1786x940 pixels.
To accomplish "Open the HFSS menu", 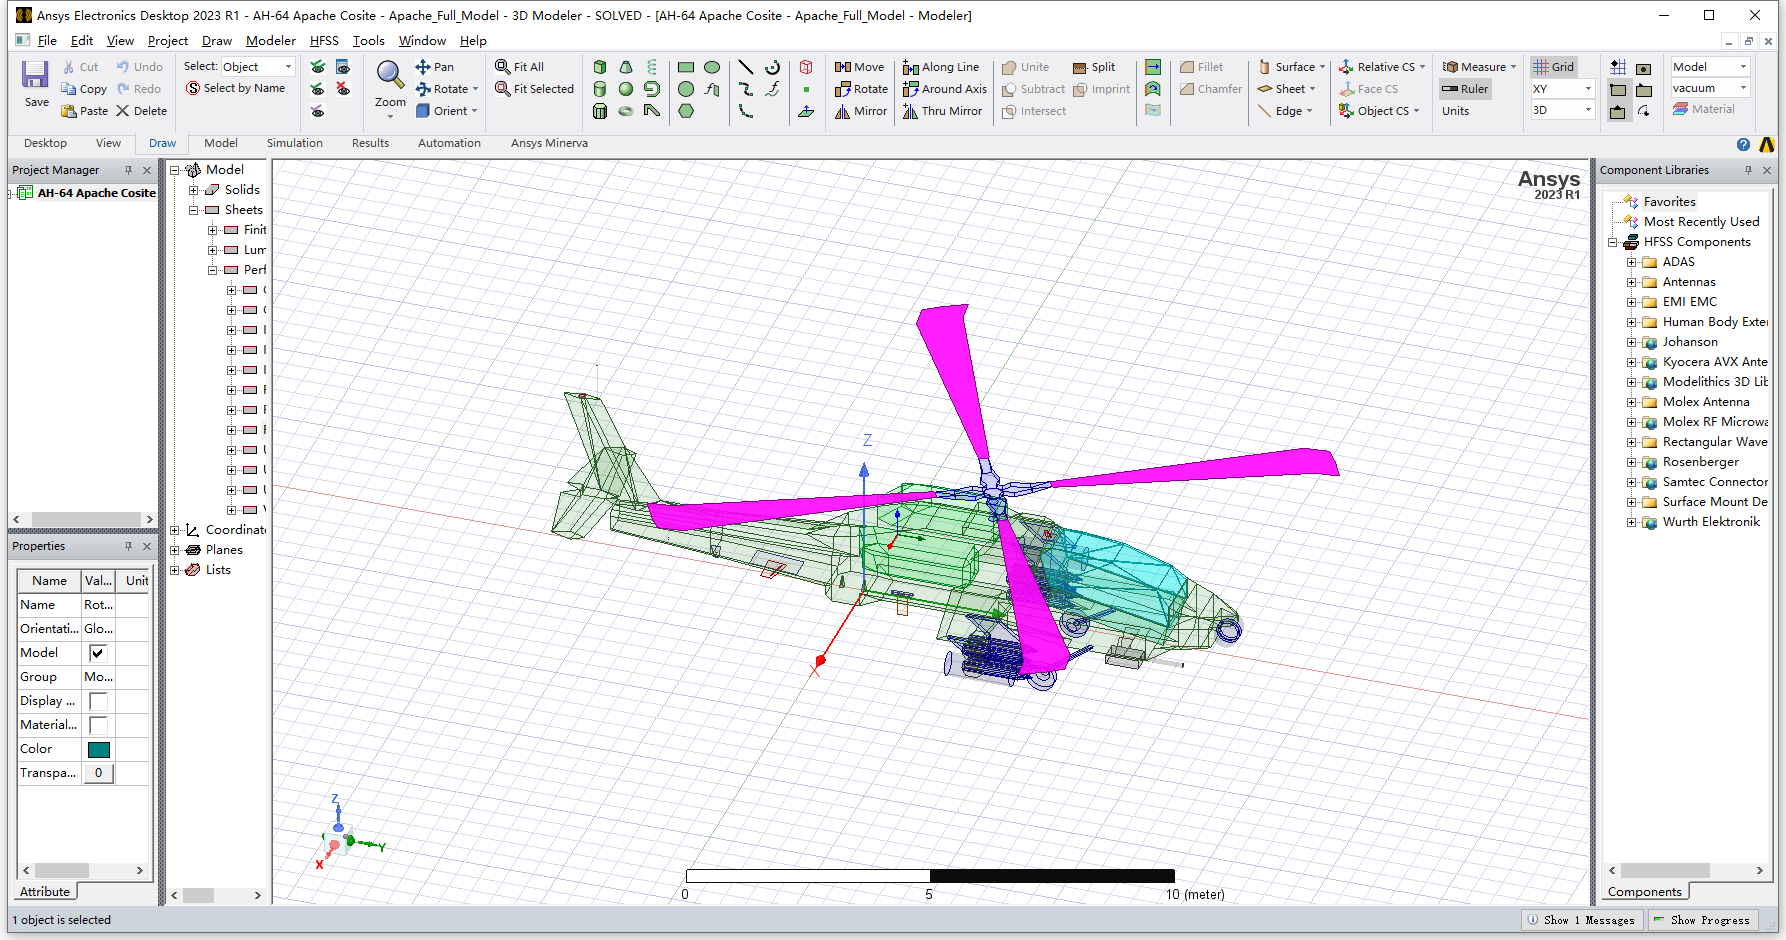I will [x=324, y=41].
